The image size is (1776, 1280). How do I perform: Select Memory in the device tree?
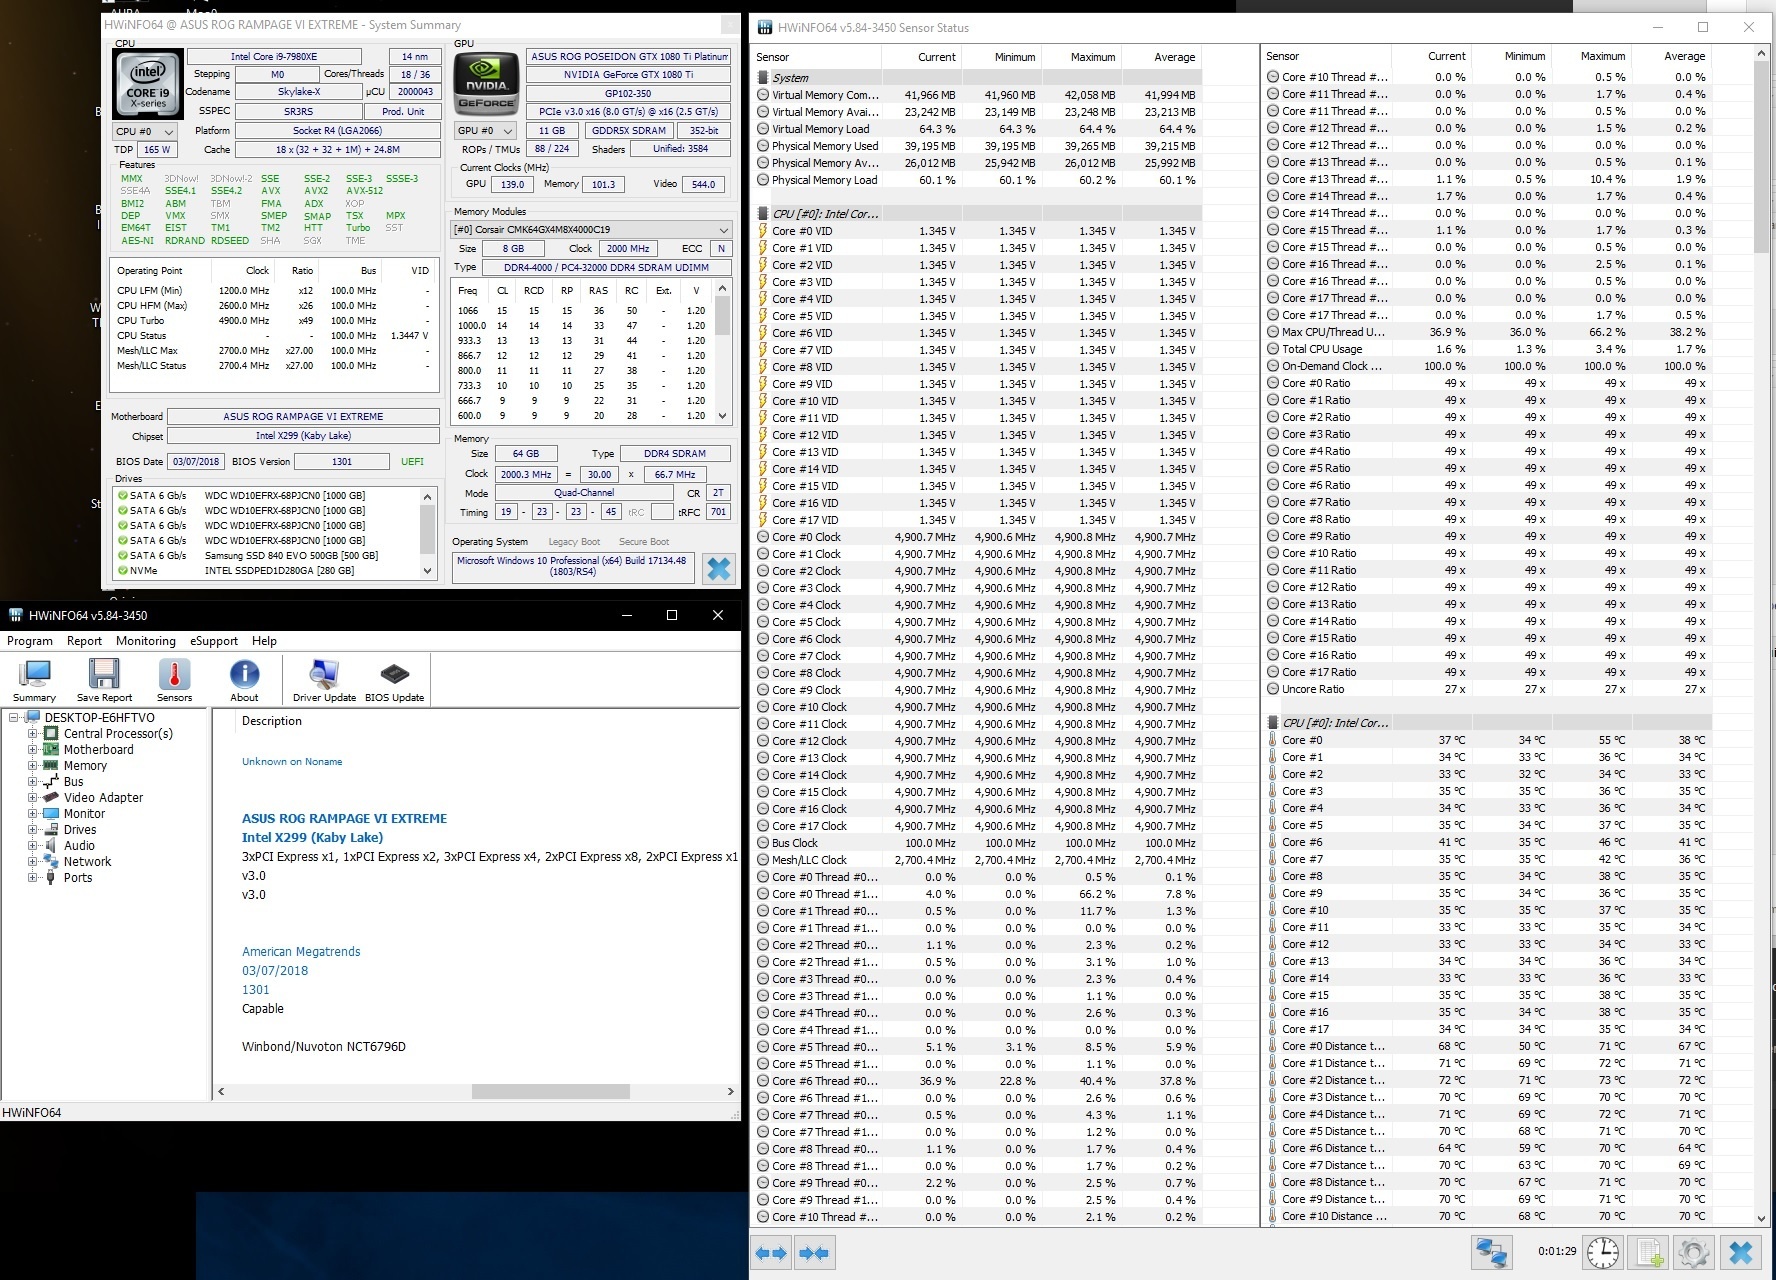pos(85,766)
